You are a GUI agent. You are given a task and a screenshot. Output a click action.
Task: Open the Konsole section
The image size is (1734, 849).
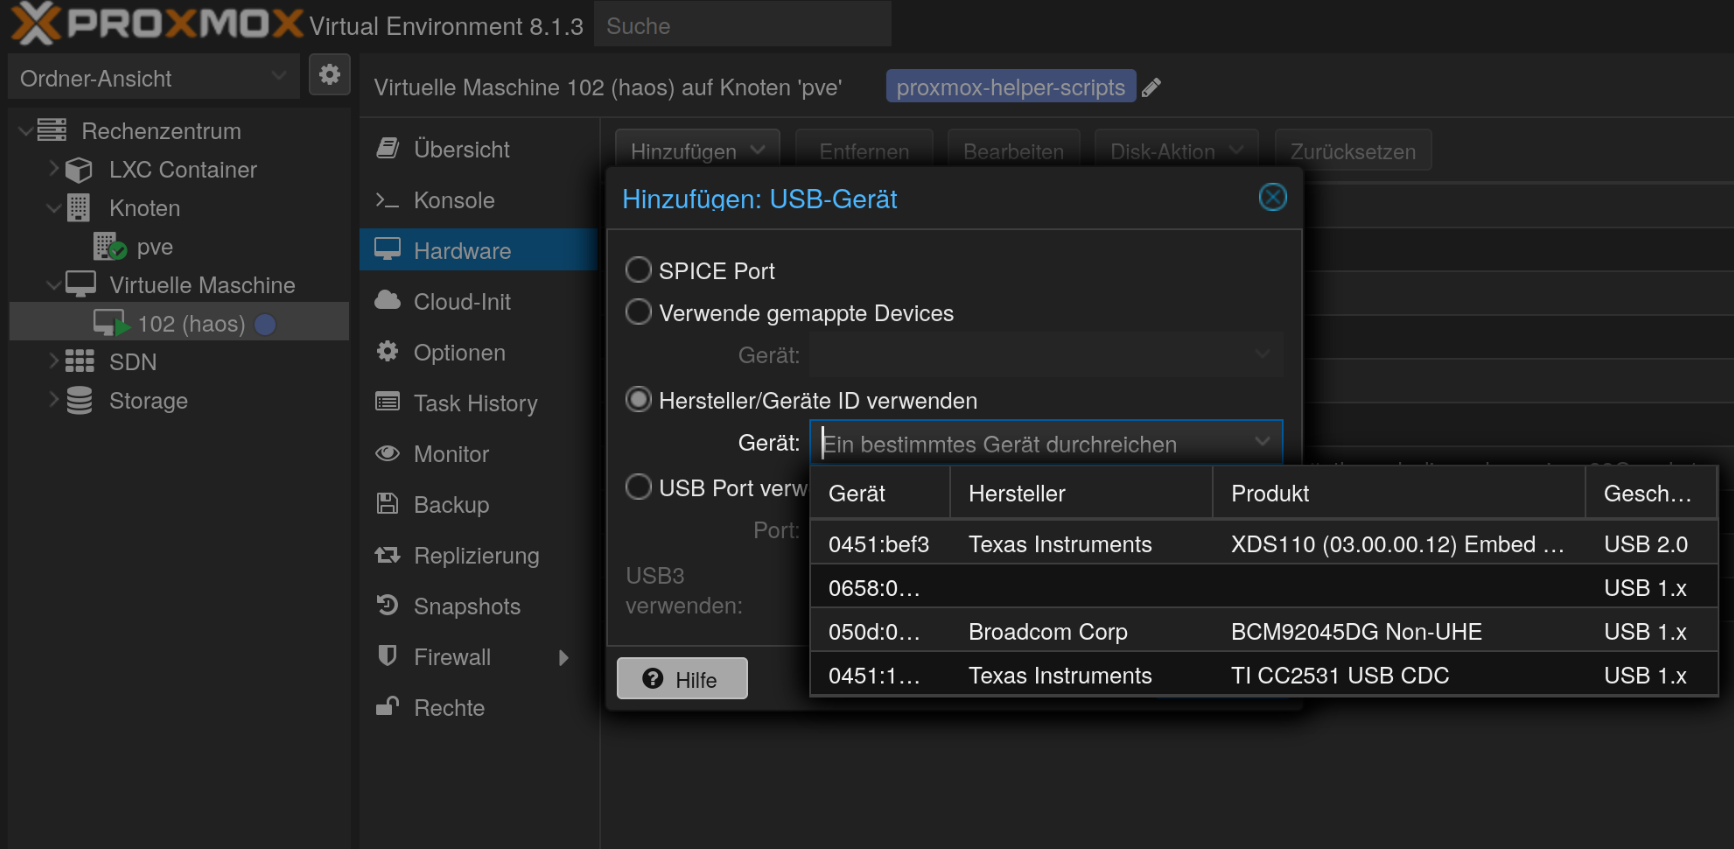pyautogui.click(x=478, y=200)
